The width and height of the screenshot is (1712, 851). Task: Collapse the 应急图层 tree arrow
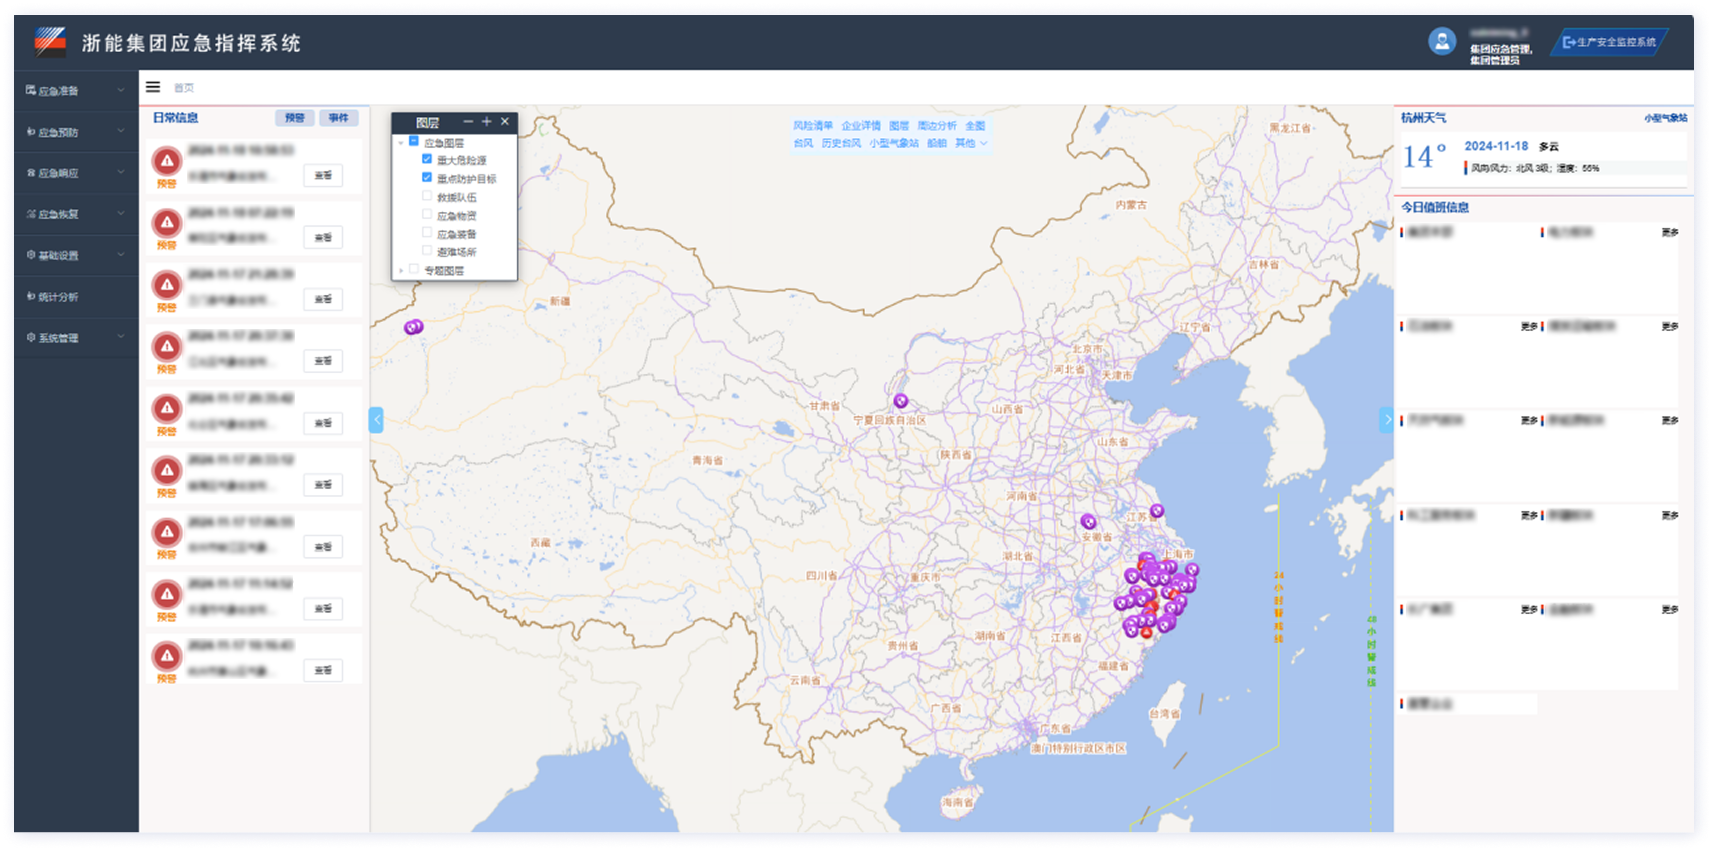click(402, 143)
